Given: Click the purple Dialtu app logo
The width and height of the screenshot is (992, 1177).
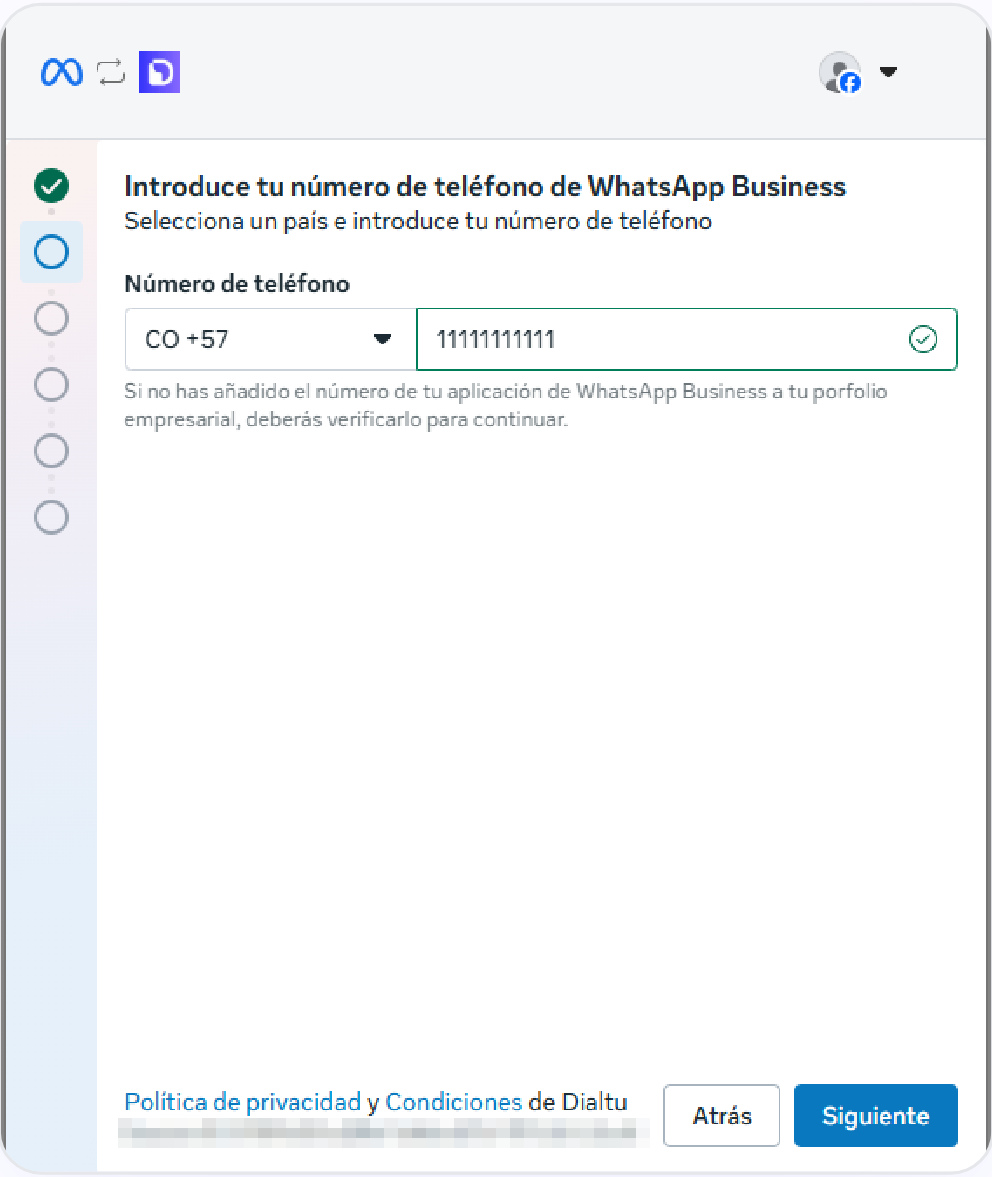Looking at the screenshot, I should 159,72.
